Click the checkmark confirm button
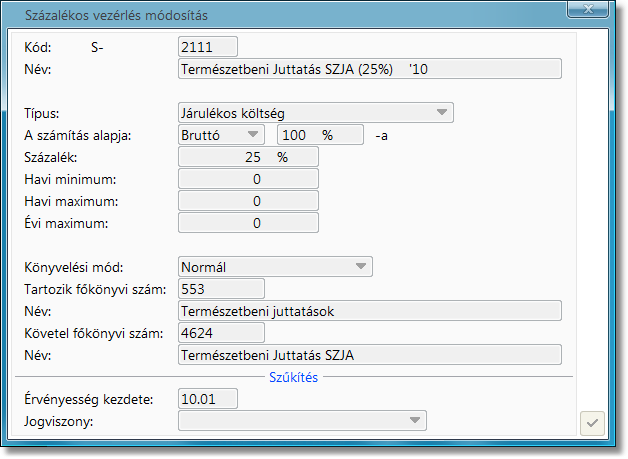This screenshot has height=459, width=628. [x=593, y=423]
